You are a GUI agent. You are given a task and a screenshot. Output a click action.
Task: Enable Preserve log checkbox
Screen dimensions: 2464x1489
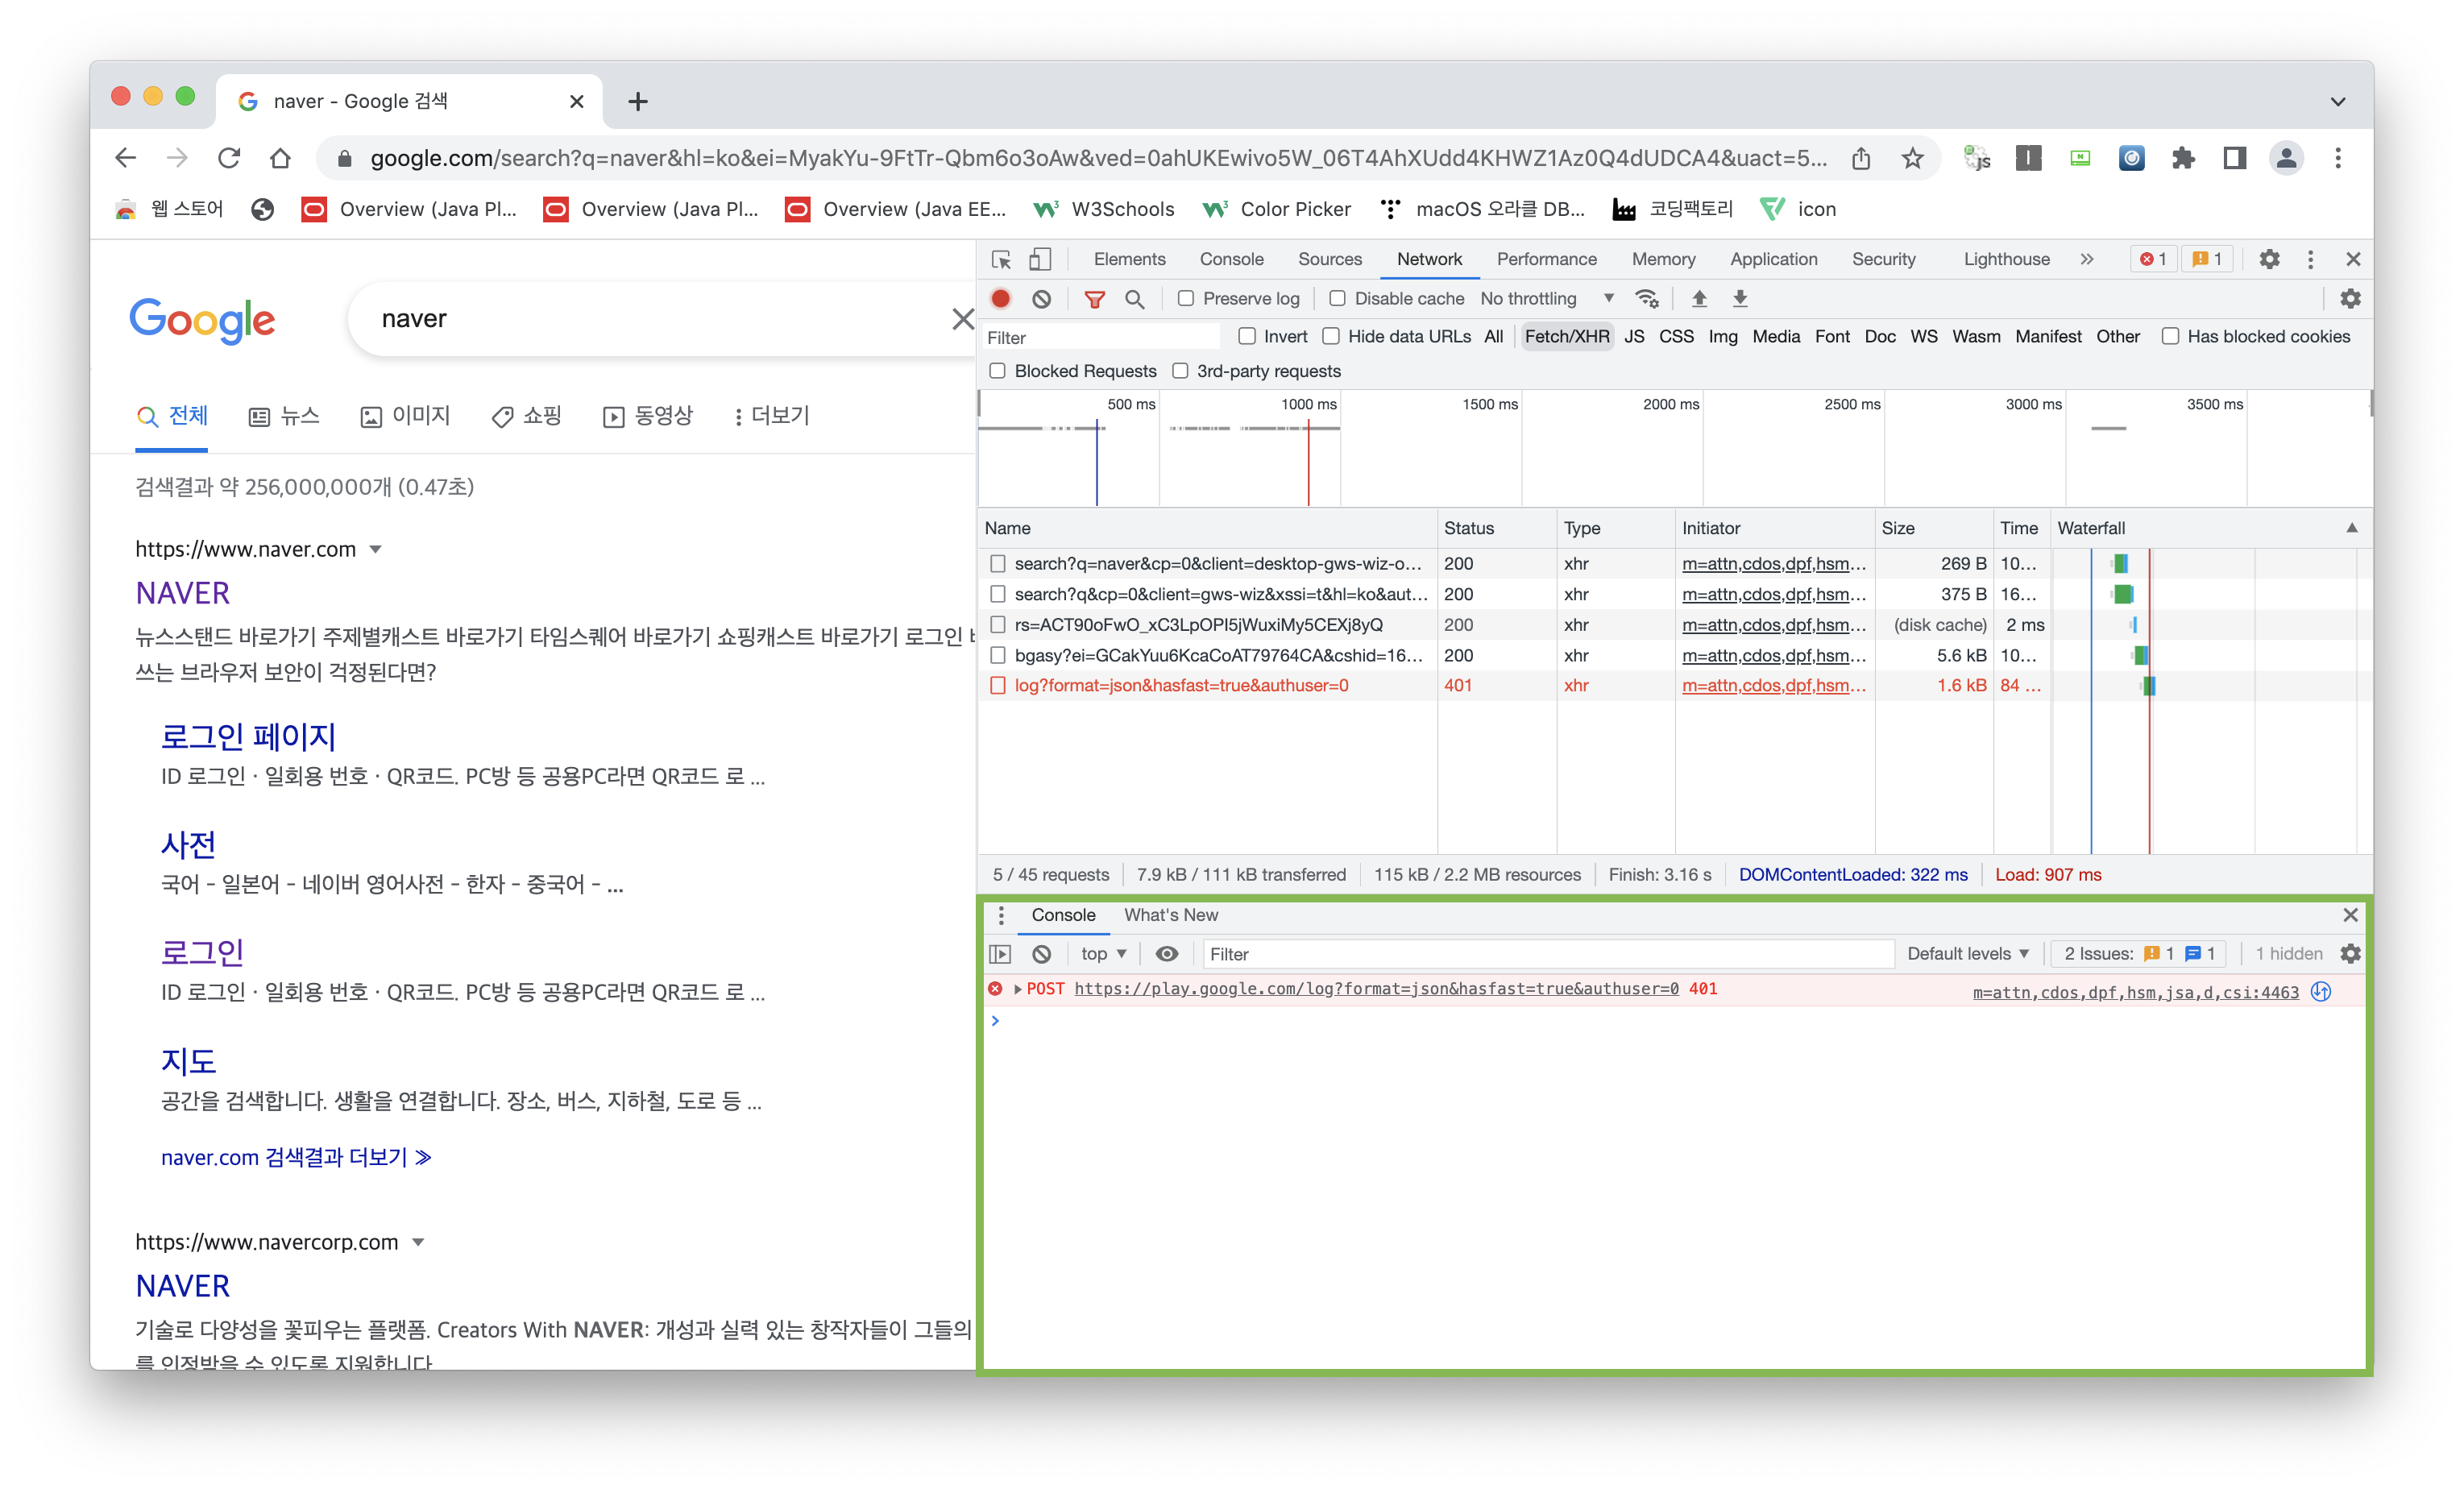pos(1185,298)
